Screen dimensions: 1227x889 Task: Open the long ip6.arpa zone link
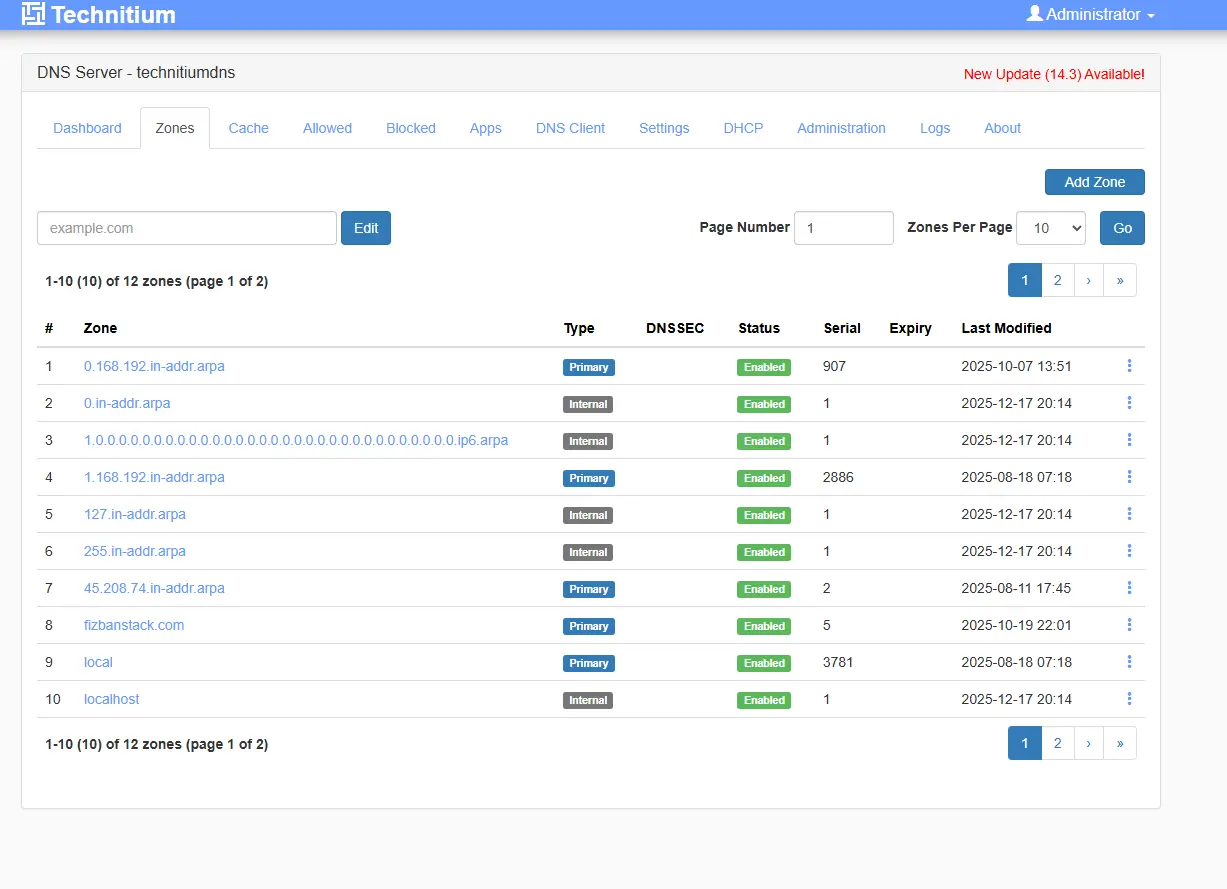click(x=296, y=440)
